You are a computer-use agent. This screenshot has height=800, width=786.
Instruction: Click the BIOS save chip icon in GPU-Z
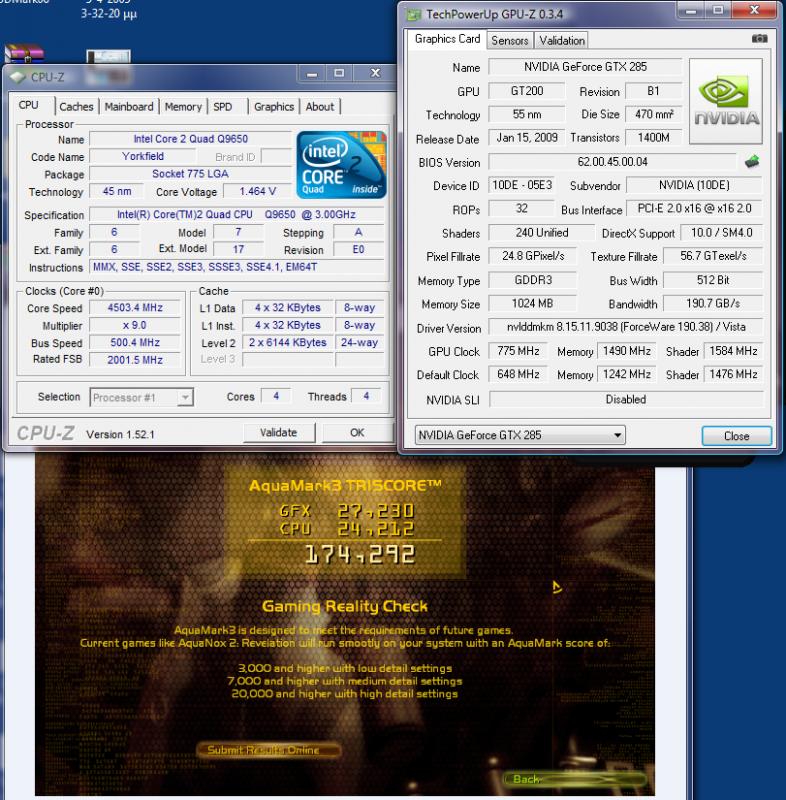coord(752,162)
